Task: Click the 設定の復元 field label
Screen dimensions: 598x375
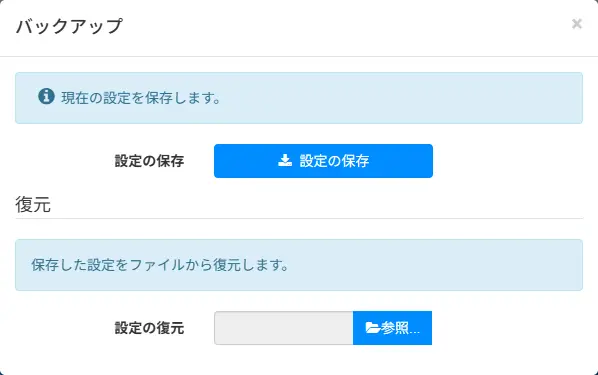Action: pyautogui.click(x=149, y=328)
